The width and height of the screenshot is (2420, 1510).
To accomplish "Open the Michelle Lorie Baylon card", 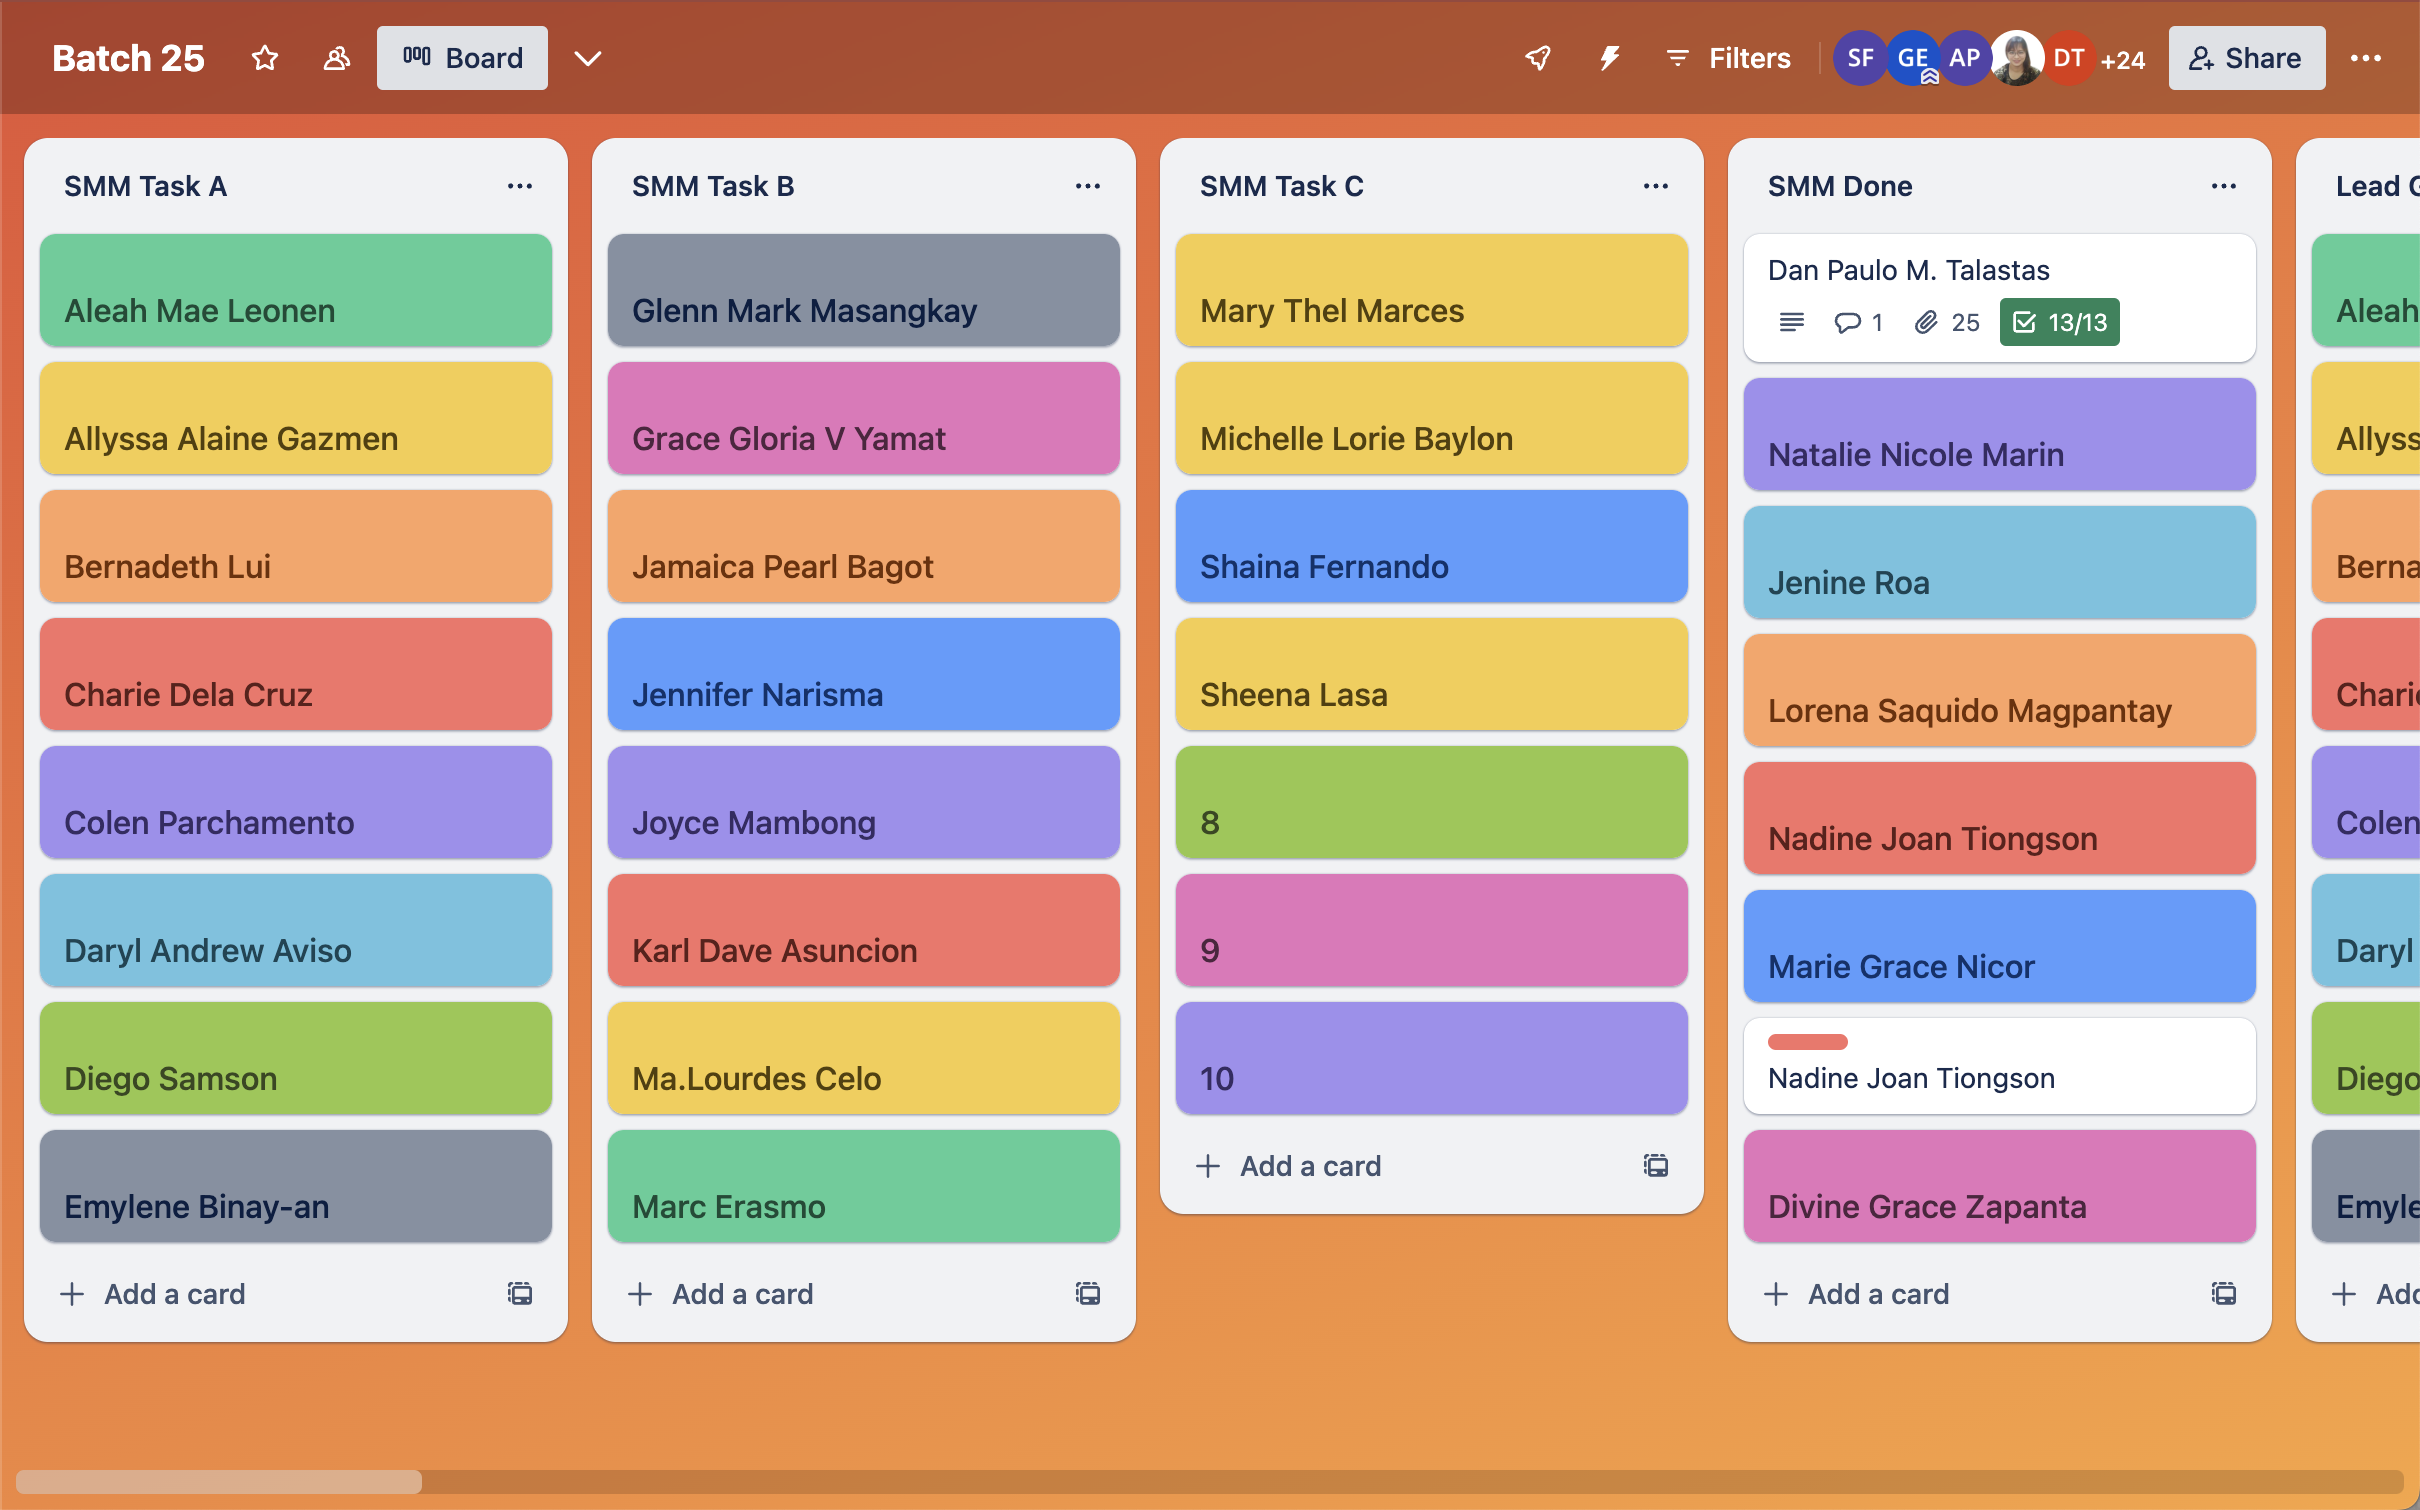I will pyautogui.click(x=1432, y=418).
